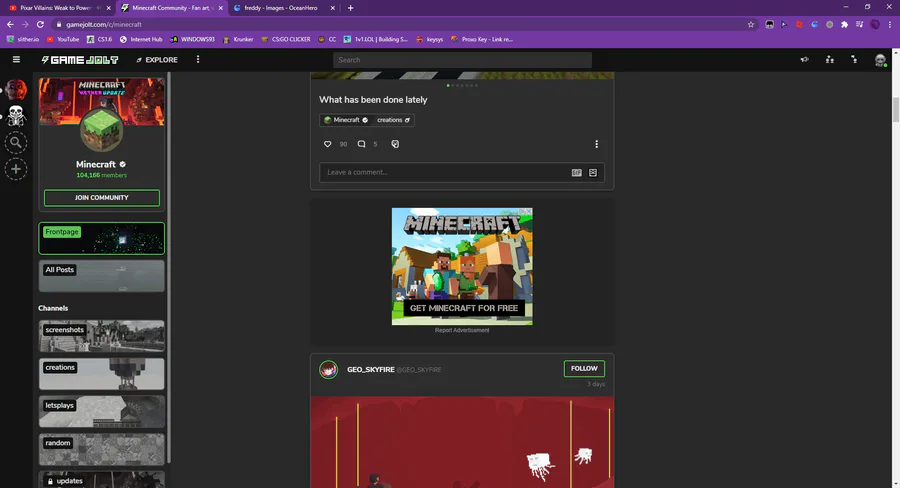The height and width of the screenshot is (488, 900).
Task: Click the sidebar search communities icon
Action: tap(16, 142)
